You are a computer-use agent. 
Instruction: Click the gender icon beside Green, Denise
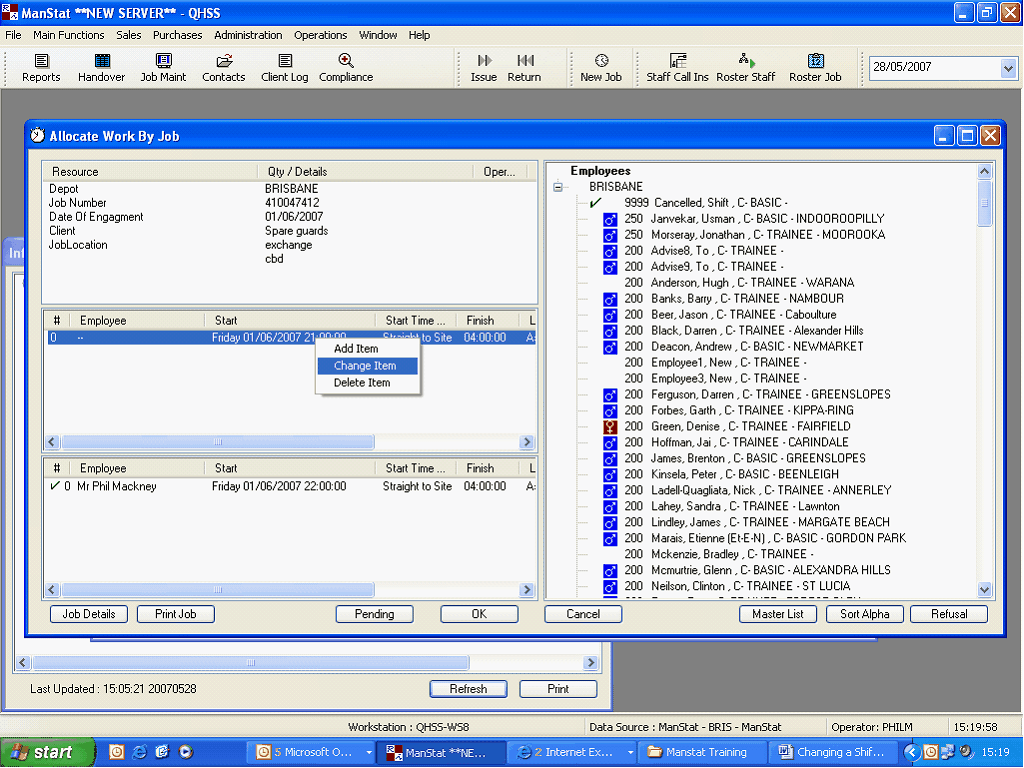610,427
